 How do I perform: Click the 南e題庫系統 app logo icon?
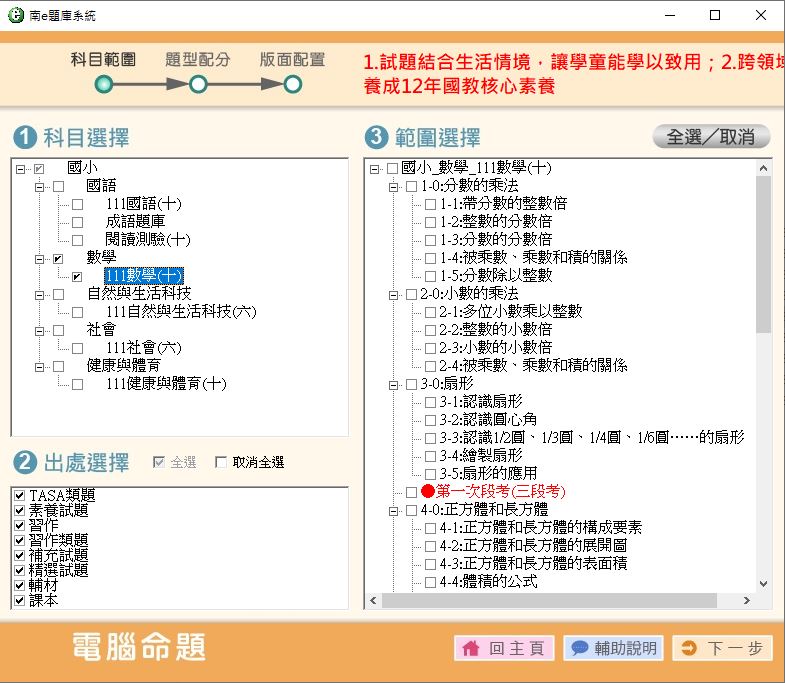click(16, 15)
